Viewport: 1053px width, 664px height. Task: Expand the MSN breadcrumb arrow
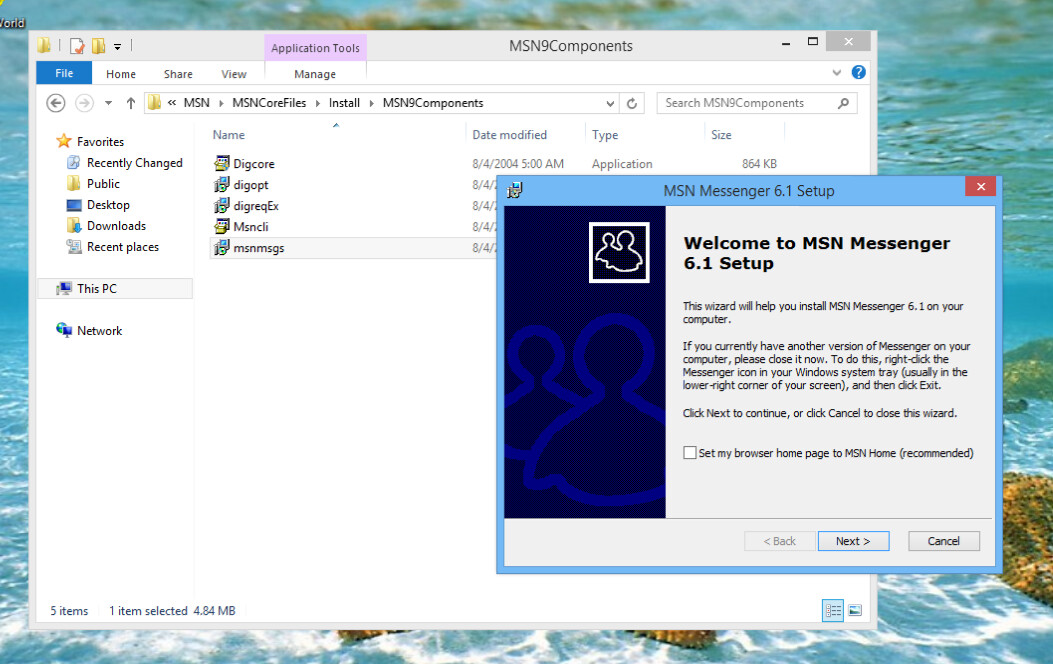pyautogui.click(x=221, y=103)
